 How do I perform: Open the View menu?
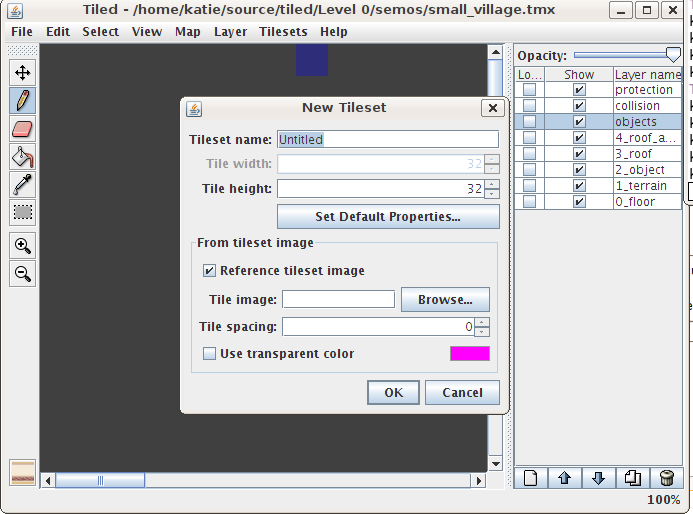(147, 32)
